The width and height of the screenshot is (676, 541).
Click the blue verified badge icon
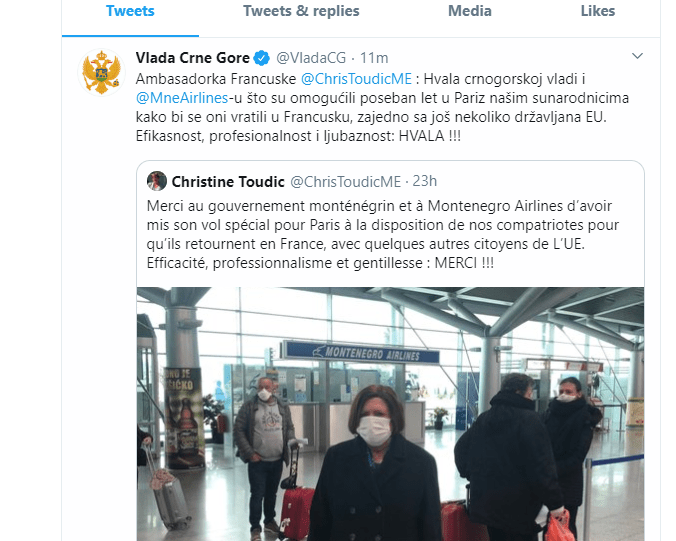pyautogui.click(x=262, y=58)
